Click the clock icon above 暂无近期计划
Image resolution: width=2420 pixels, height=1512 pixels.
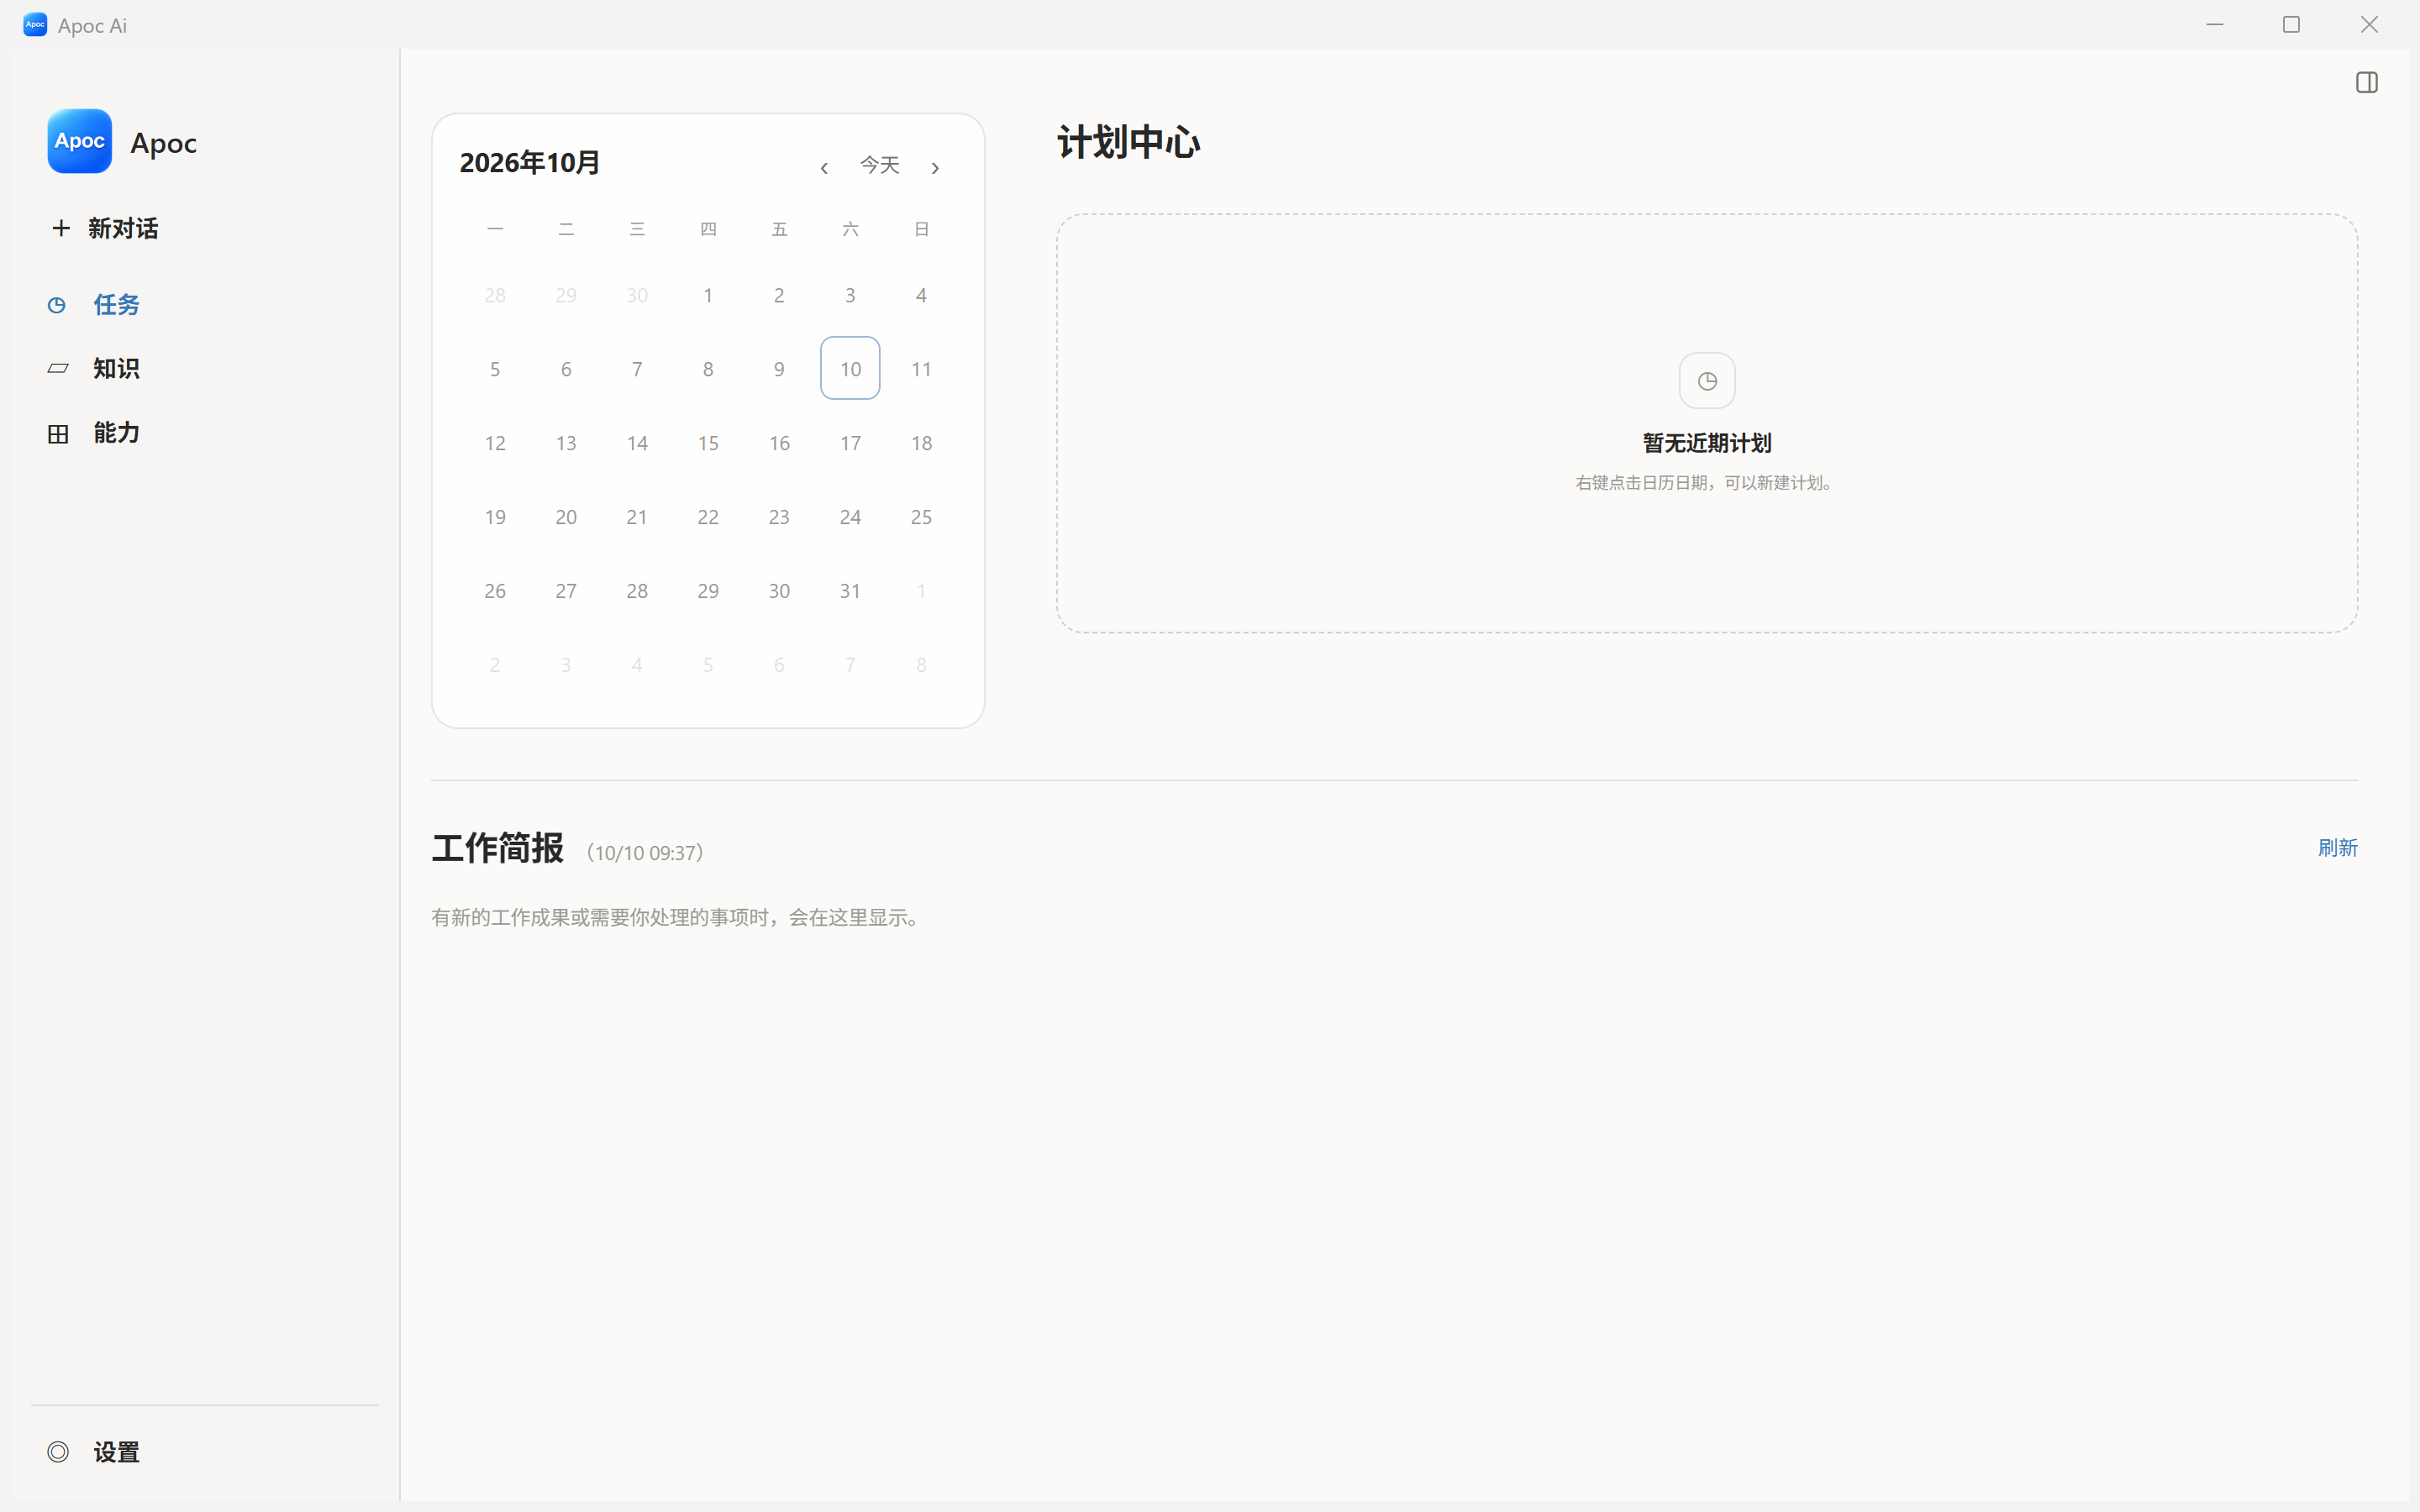point(1707,381)
